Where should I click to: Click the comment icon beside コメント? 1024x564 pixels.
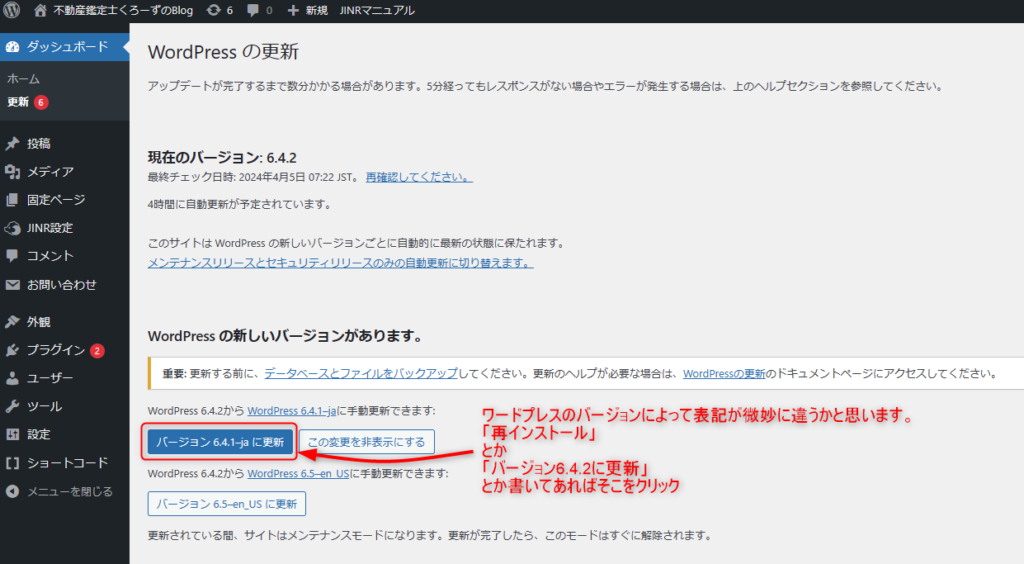pos(12,256)
